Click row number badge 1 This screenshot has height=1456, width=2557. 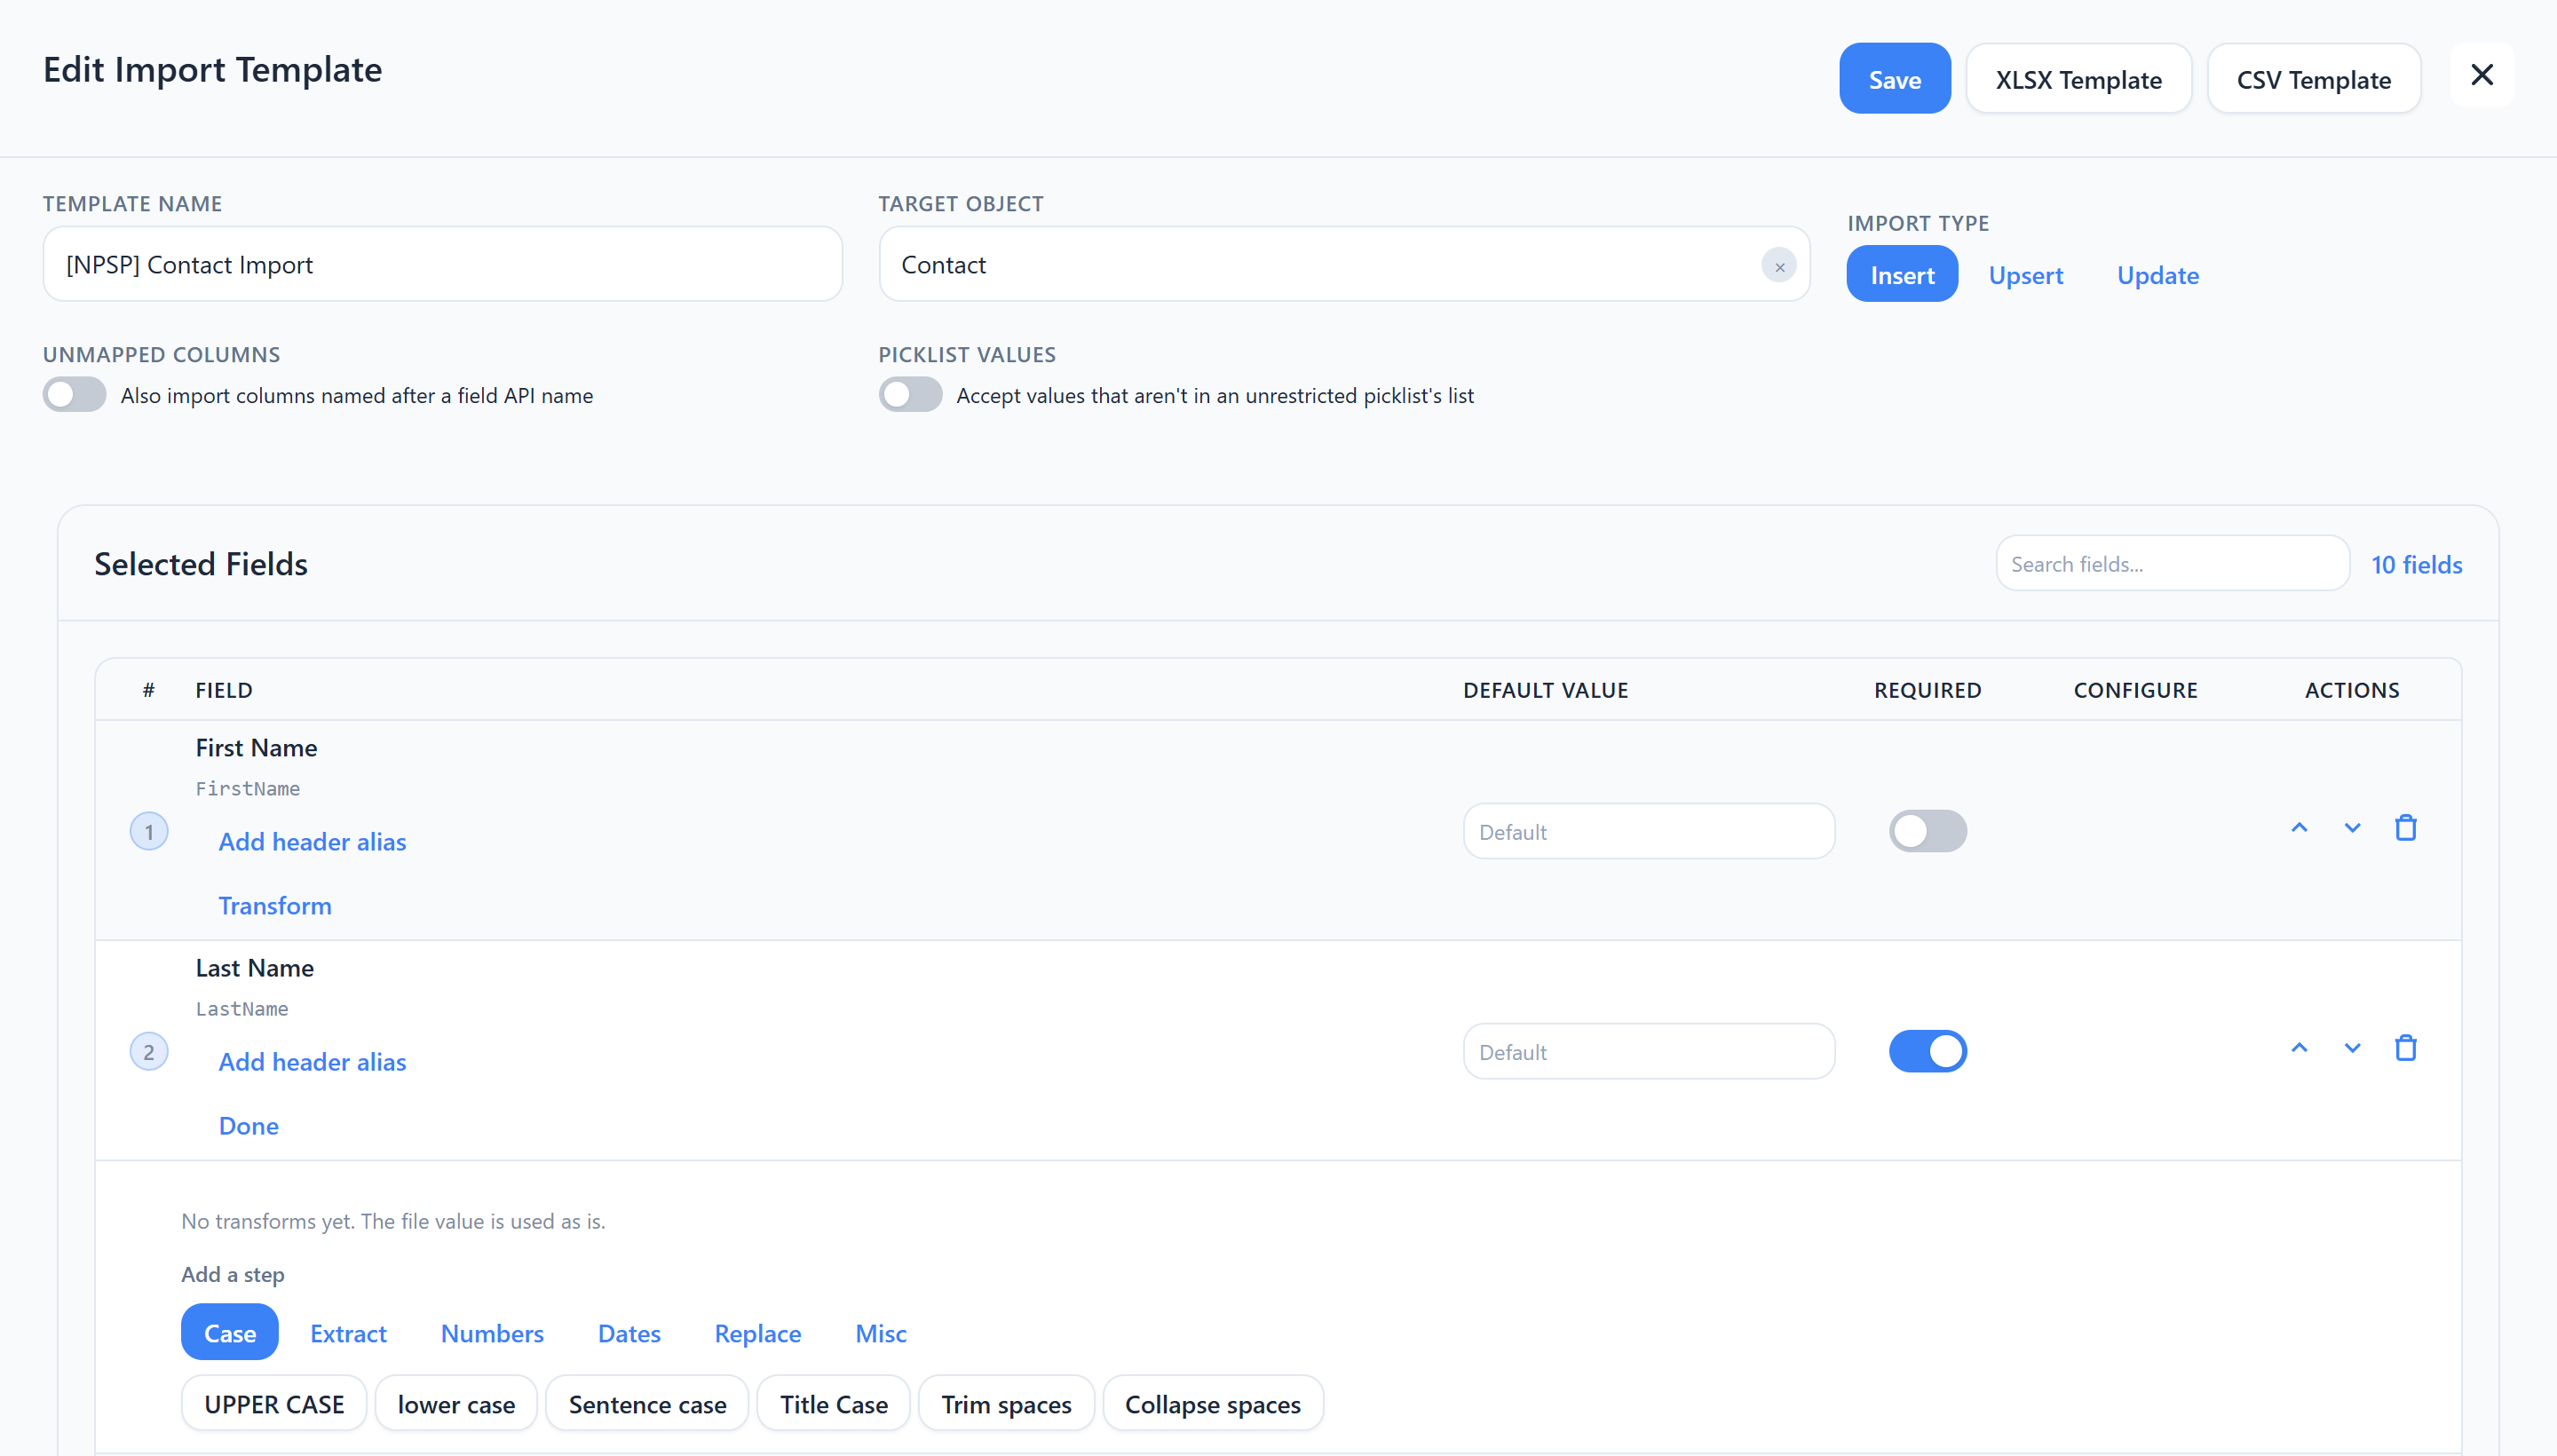(149, 831)
